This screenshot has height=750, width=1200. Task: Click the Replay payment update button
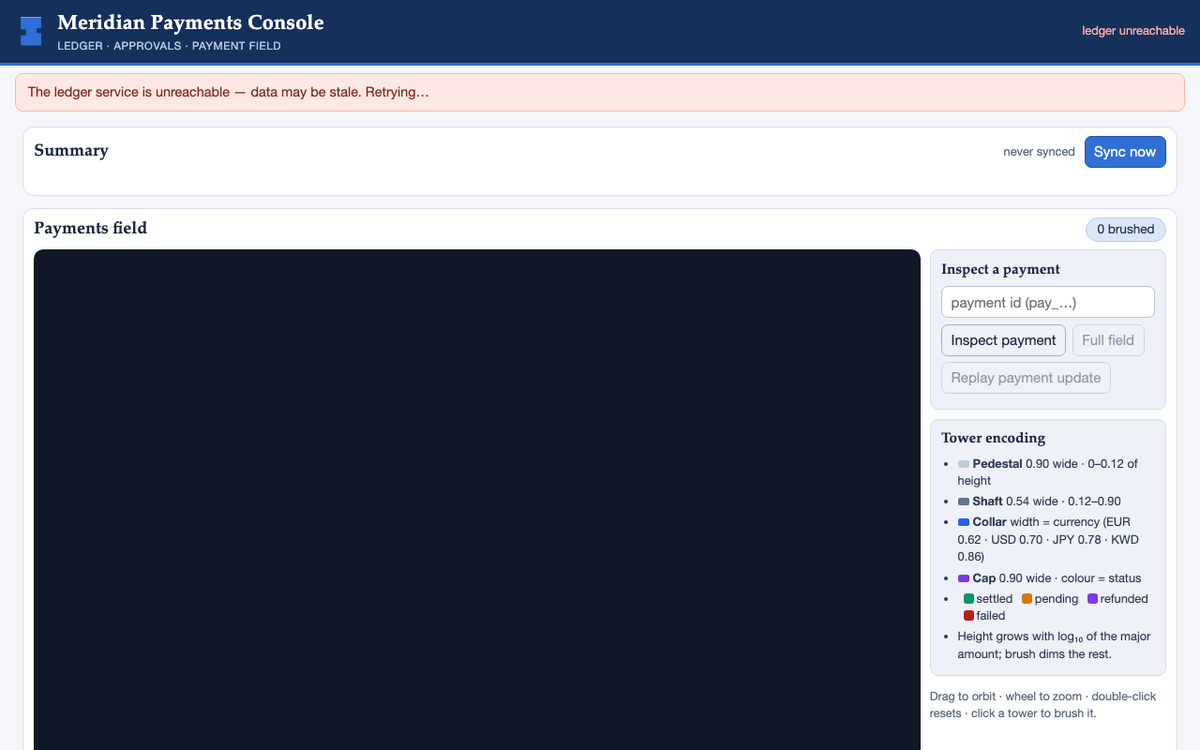(x=1026, y=378)
